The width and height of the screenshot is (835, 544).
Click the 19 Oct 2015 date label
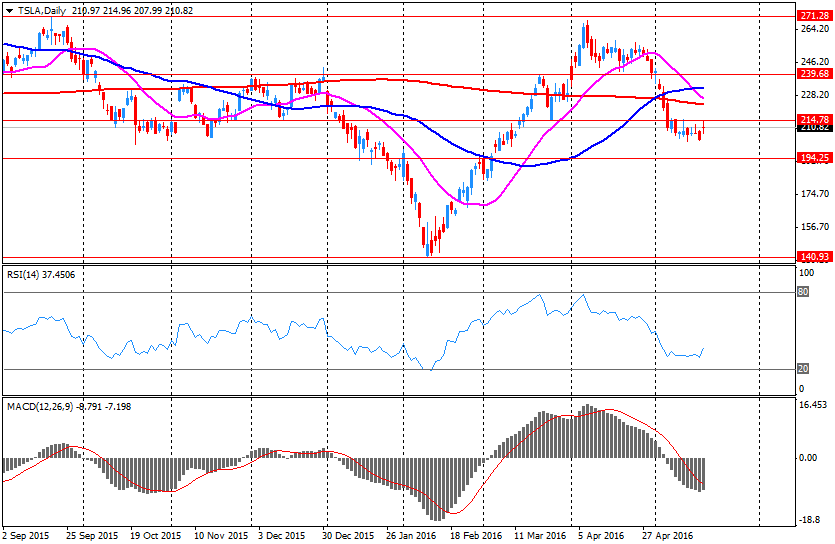coord(154,535)
